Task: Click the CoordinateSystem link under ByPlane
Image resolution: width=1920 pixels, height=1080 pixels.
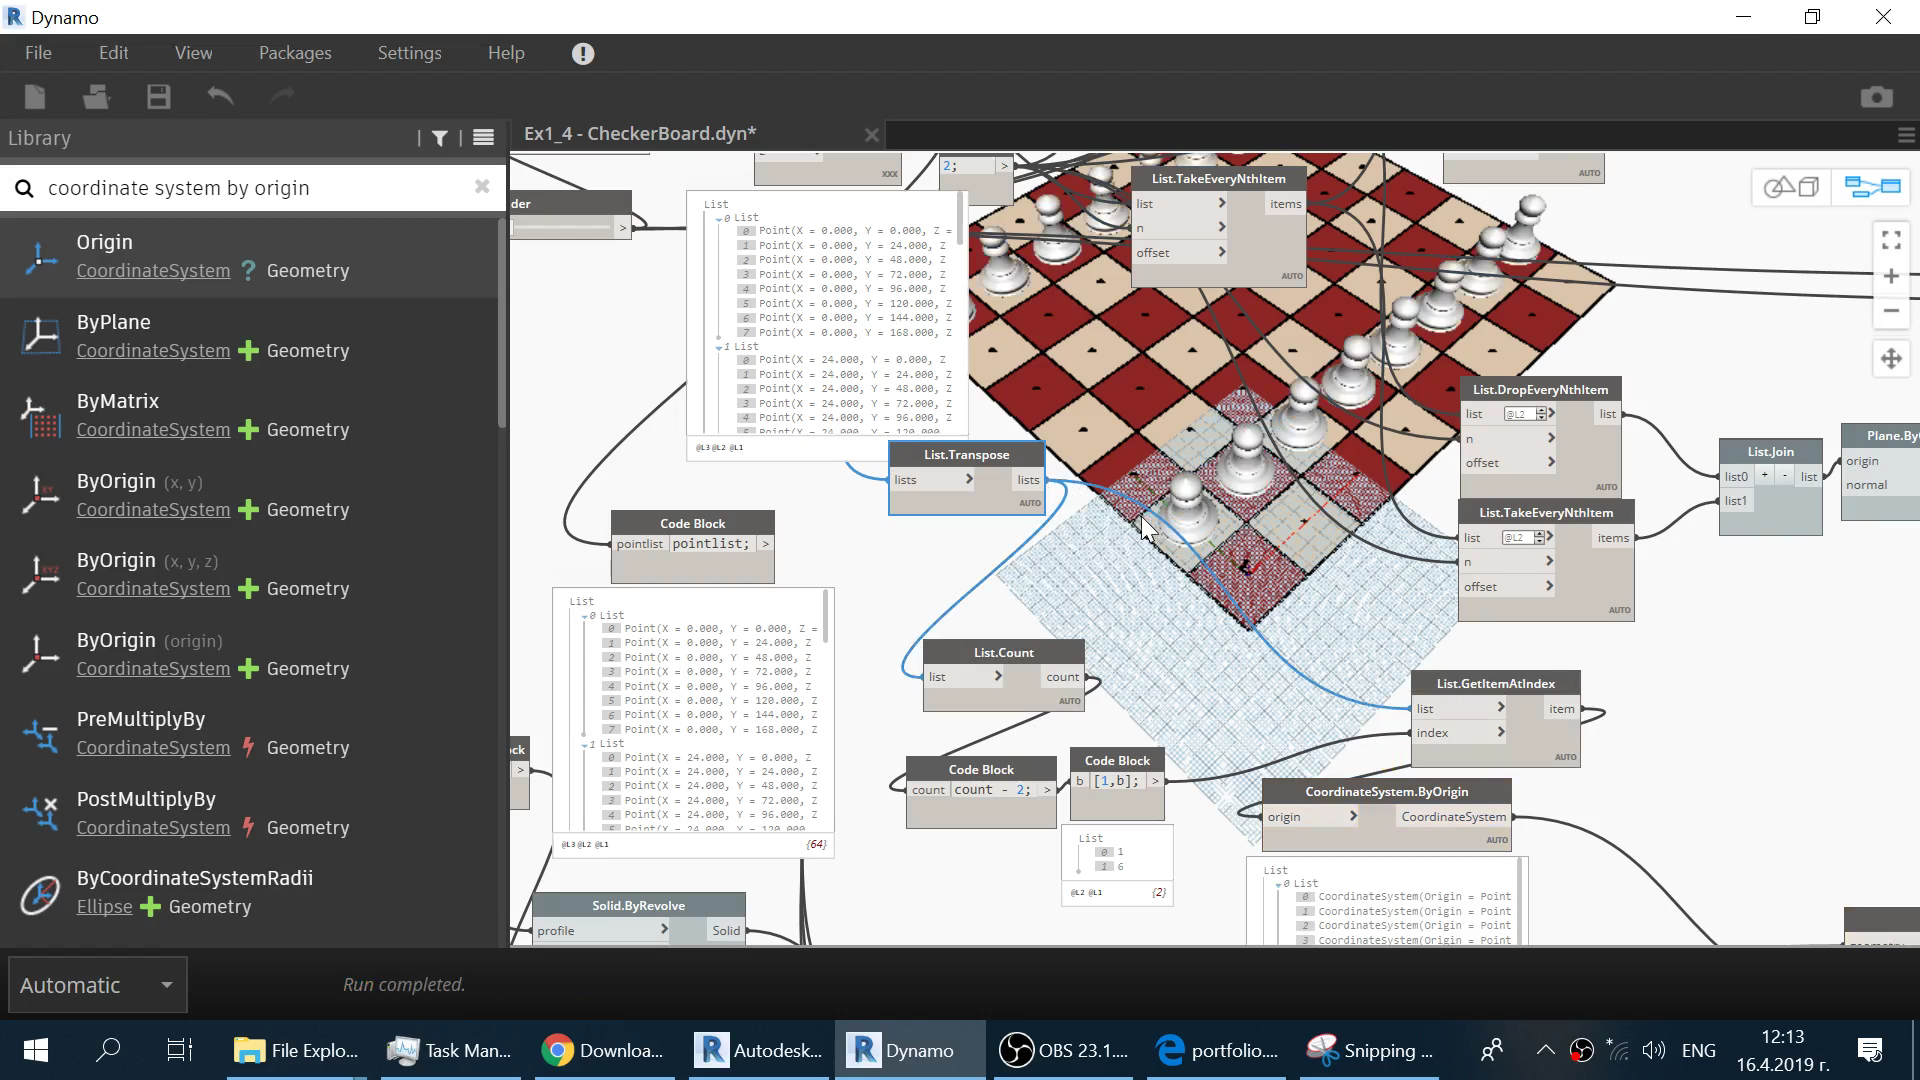Action: pyautogui.click(x=153, y=351)
